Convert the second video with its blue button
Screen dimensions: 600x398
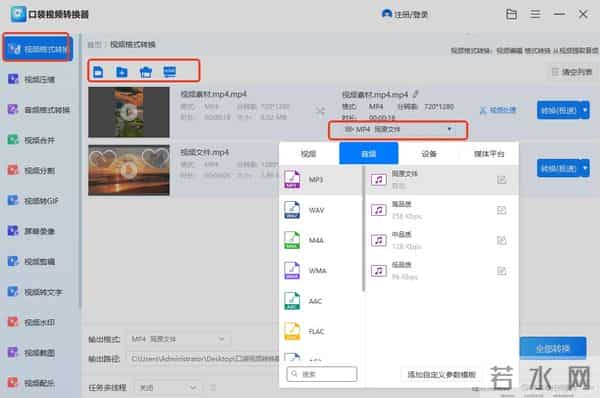pyautogui.click(x=559, y=168)
